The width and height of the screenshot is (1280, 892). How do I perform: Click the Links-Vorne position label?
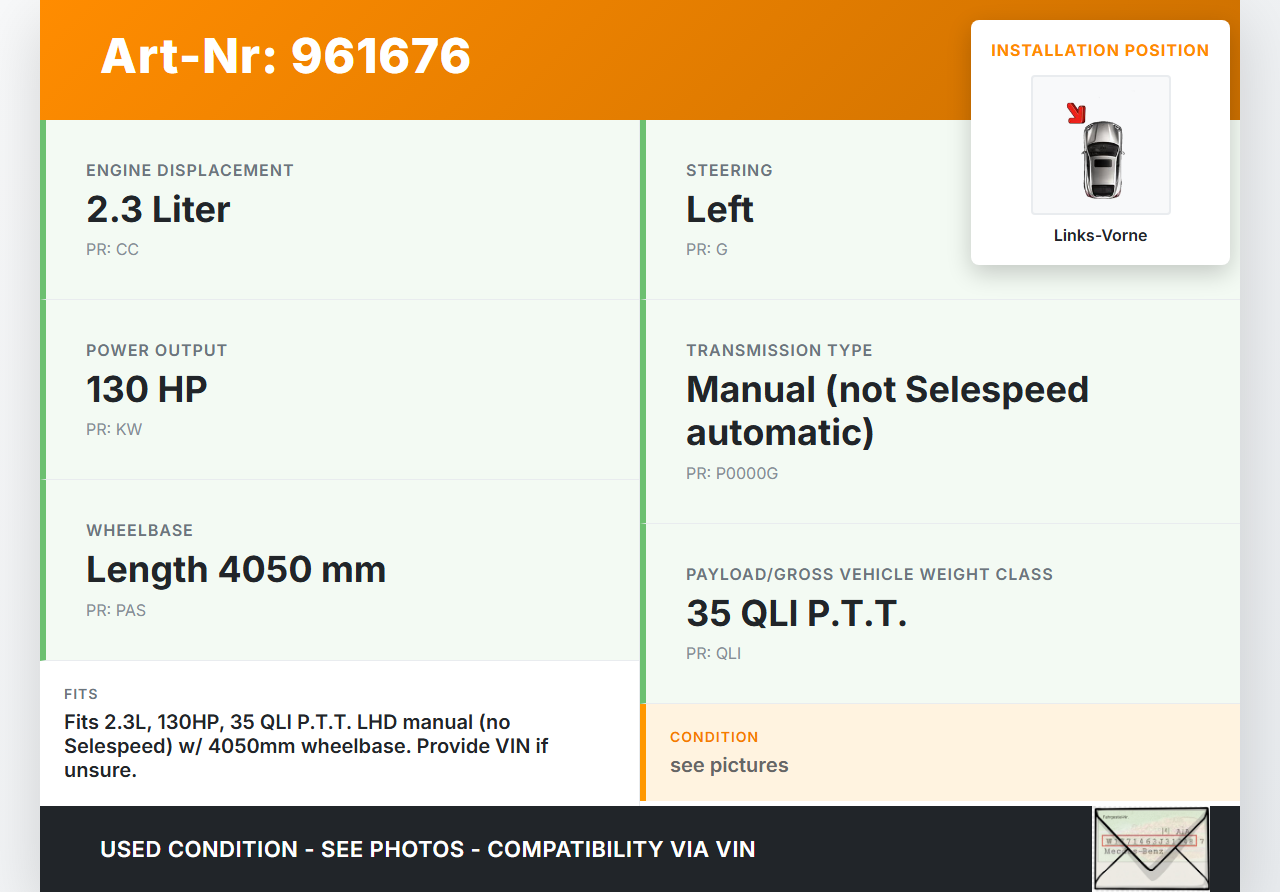(x=1100, y=236)
